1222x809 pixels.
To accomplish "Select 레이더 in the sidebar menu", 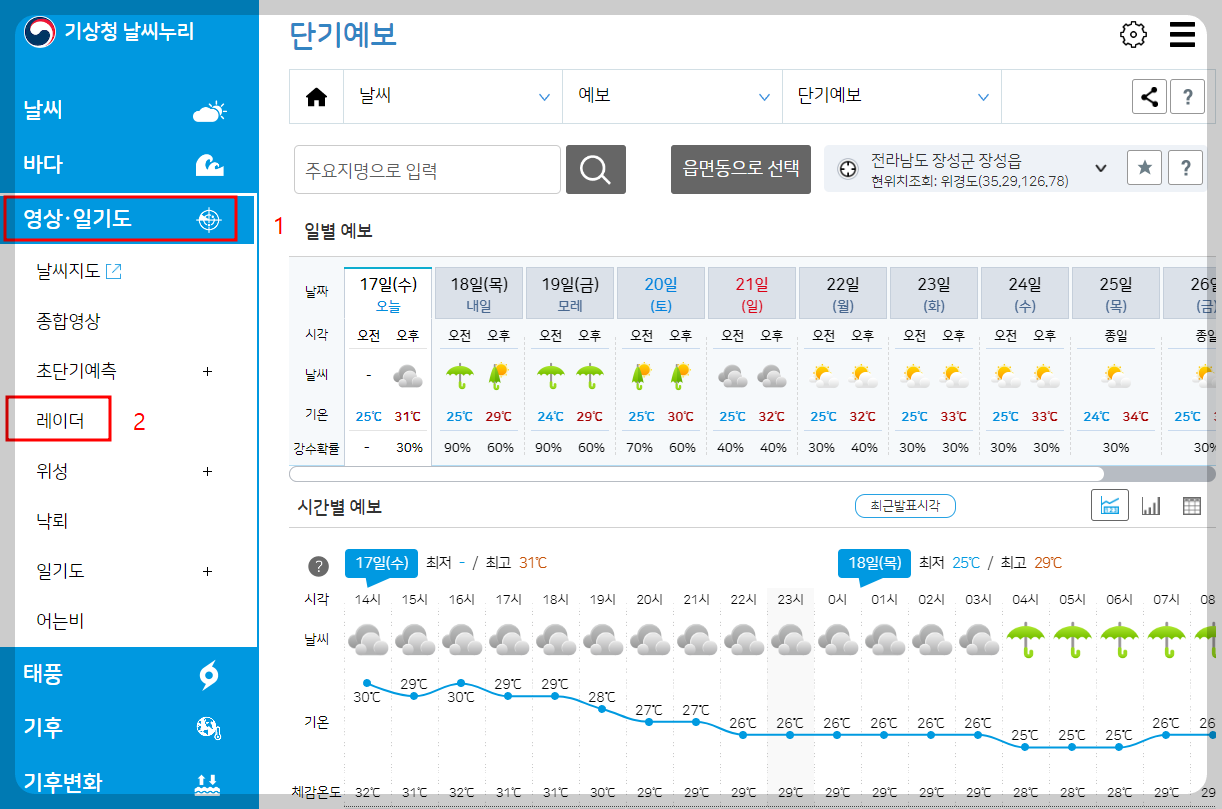I will pos(58,420).
